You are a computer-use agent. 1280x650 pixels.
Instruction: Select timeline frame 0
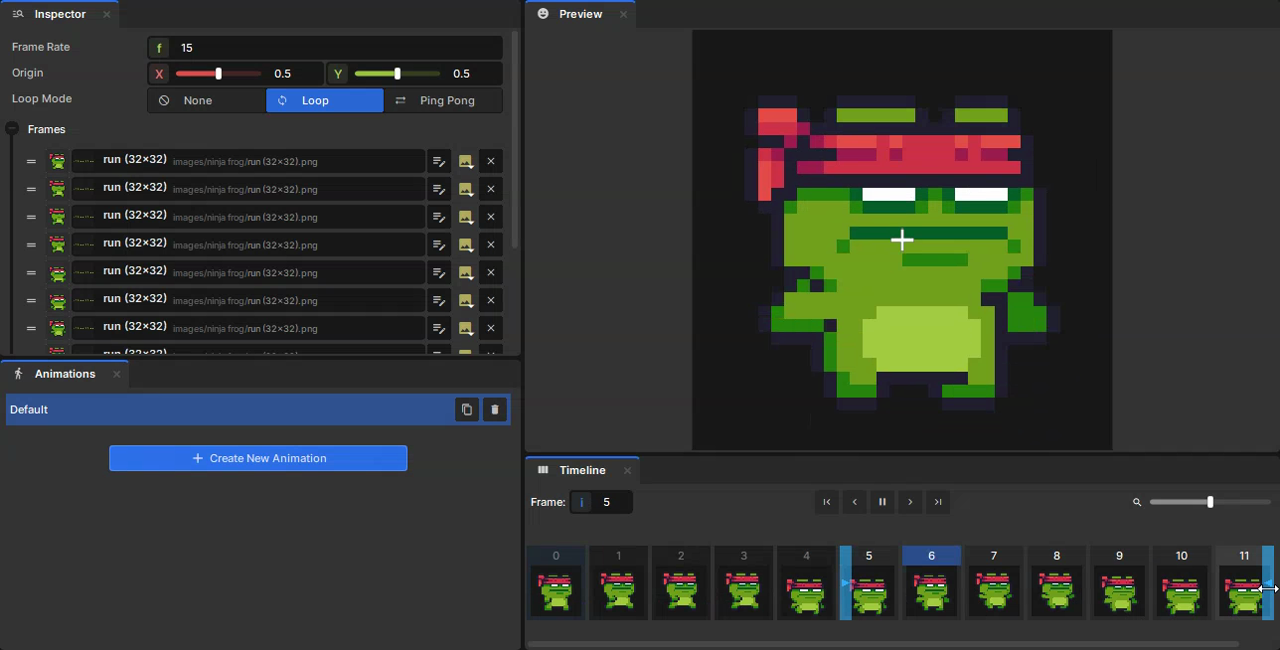(x=556, y=583)
